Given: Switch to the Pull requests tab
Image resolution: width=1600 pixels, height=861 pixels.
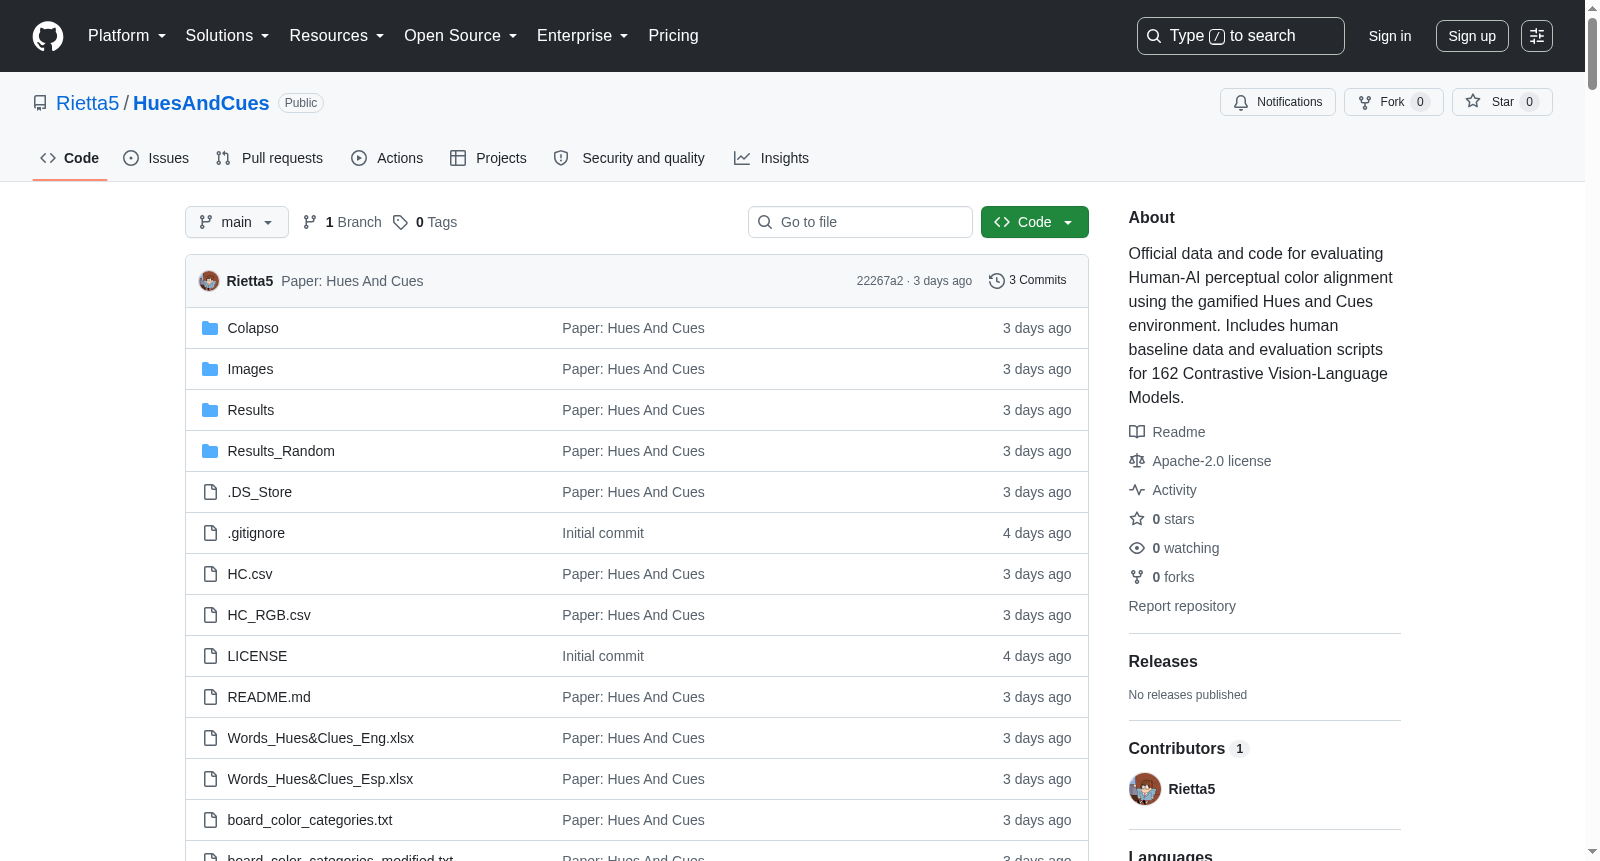Looking at the screenshot, I should click(269, 158).
